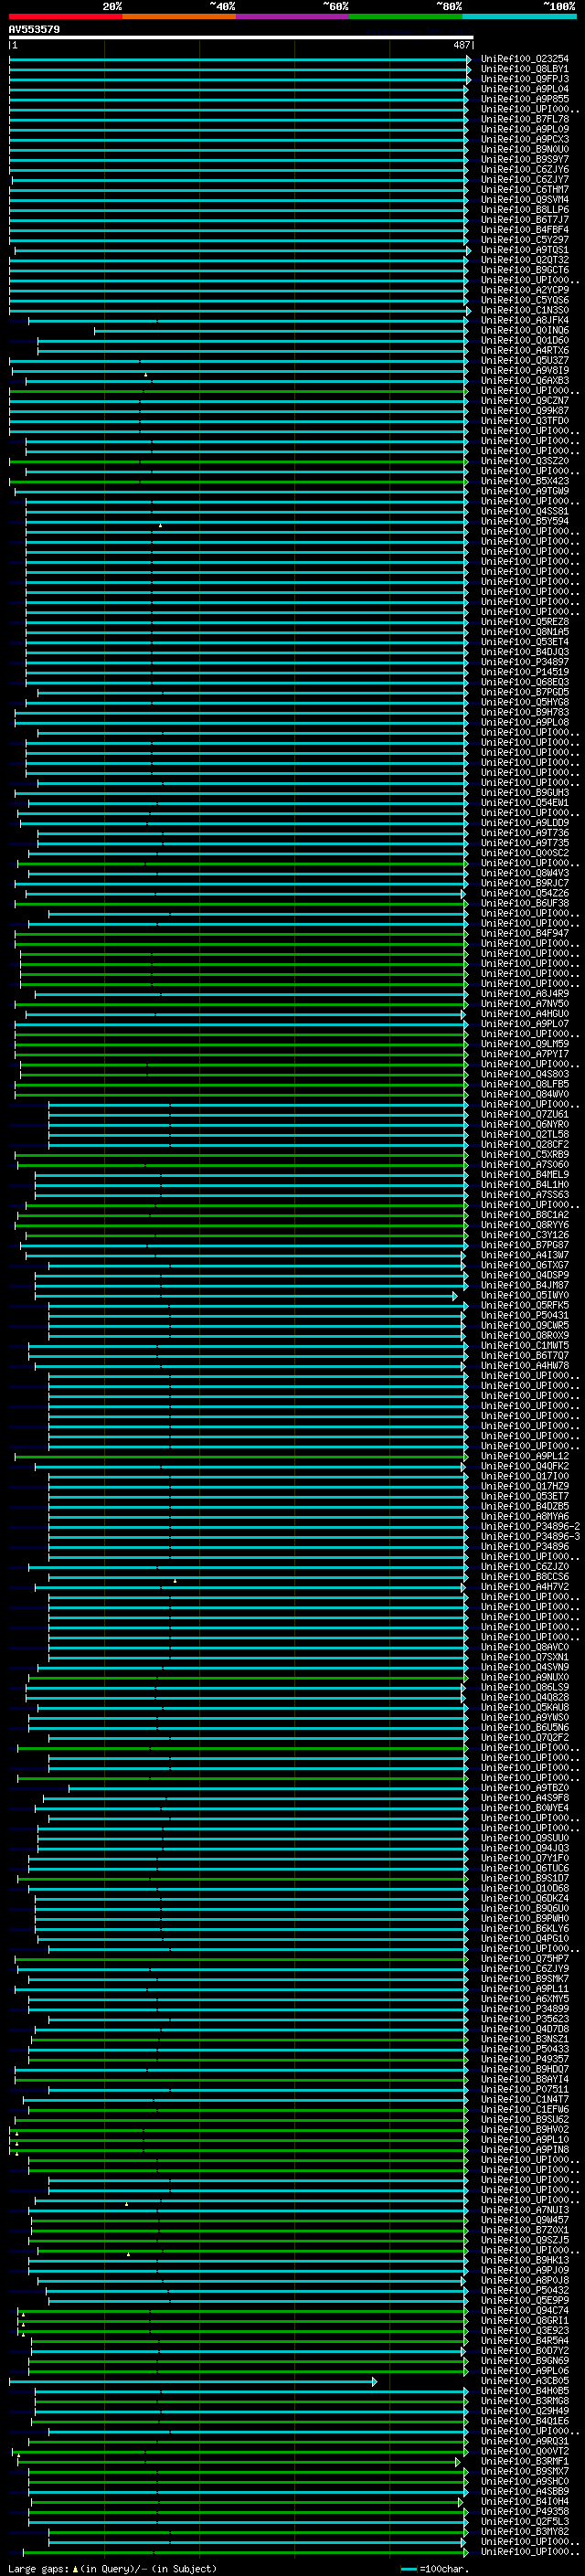Viewport: 585px width, 2576px height.
Task: Select the UniRef100_Q3SZ20 entry
Action: point(524,461)
